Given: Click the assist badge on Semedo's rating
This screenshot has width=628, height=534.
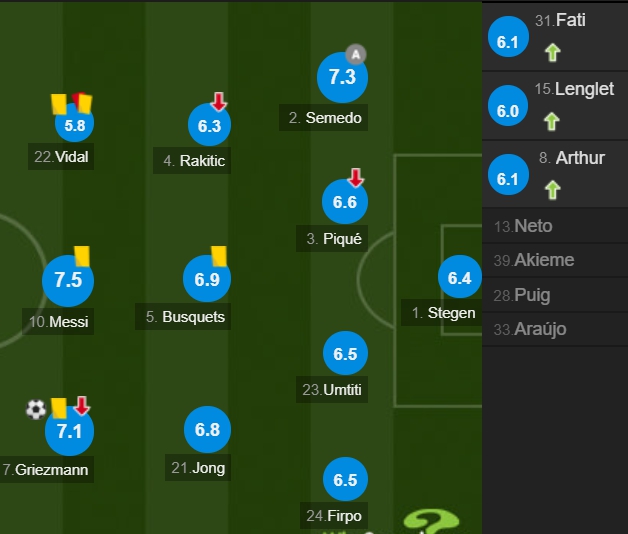Looking at the screenshot, I should point(356,54).
